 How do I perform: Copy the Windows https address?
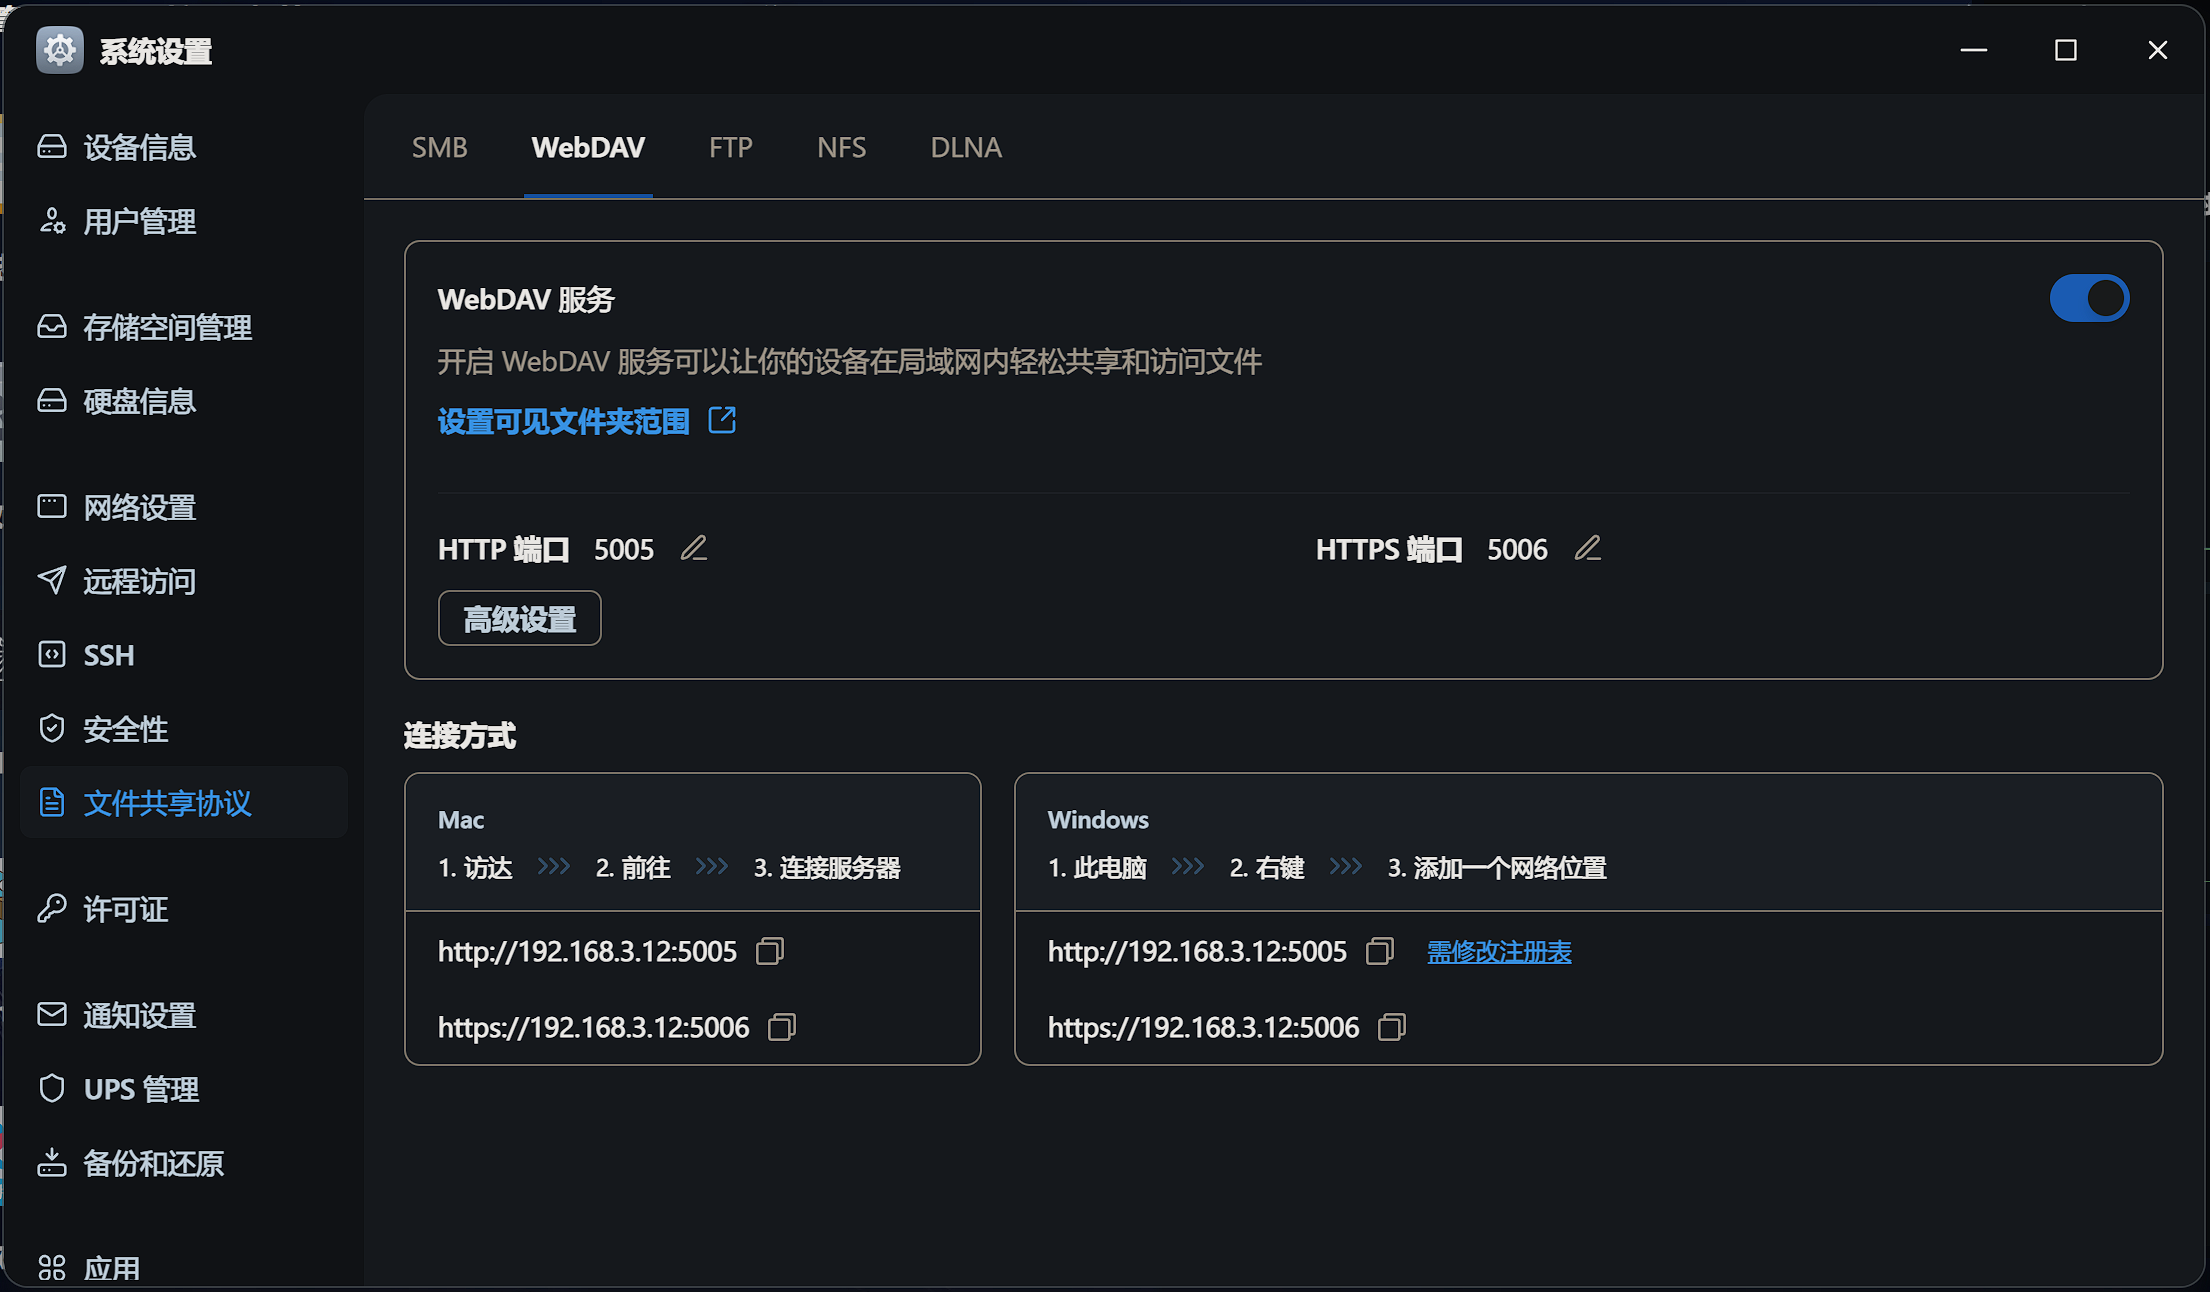1392,1027
